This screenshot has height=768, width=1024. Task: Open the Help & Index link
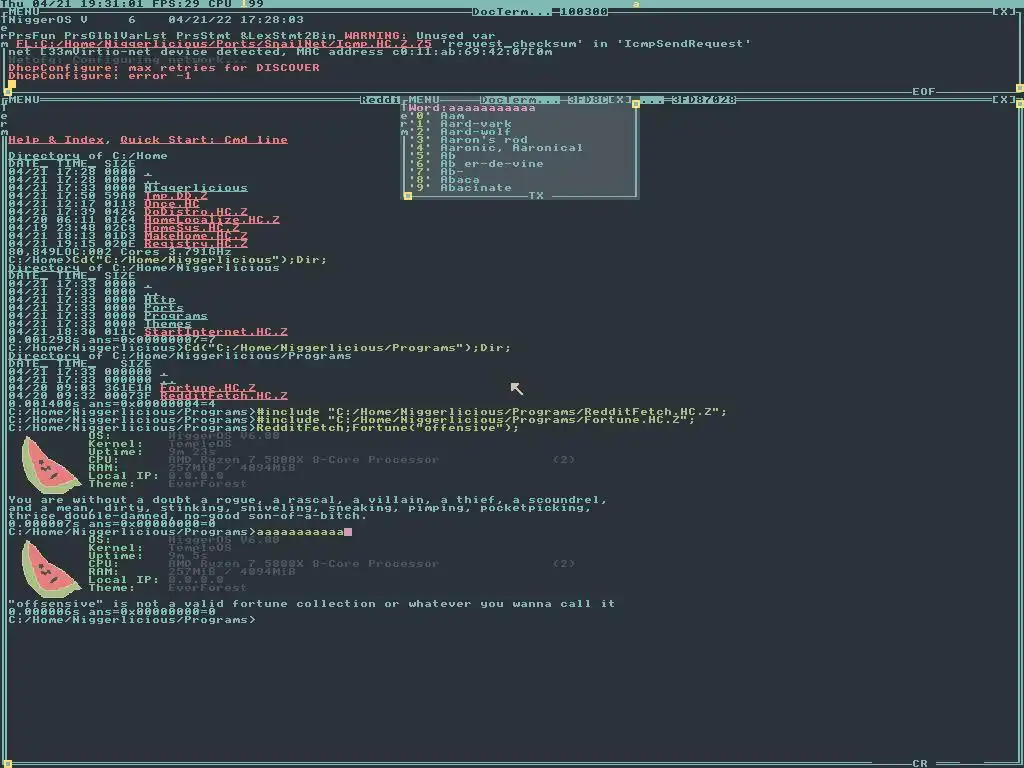[56, 140]
